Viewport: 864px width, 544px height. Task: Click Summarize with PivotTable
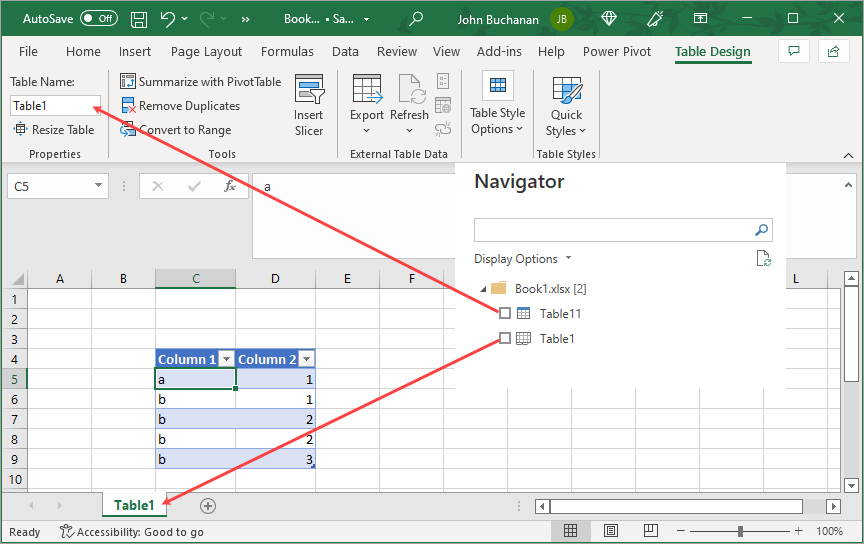[201, 82]
